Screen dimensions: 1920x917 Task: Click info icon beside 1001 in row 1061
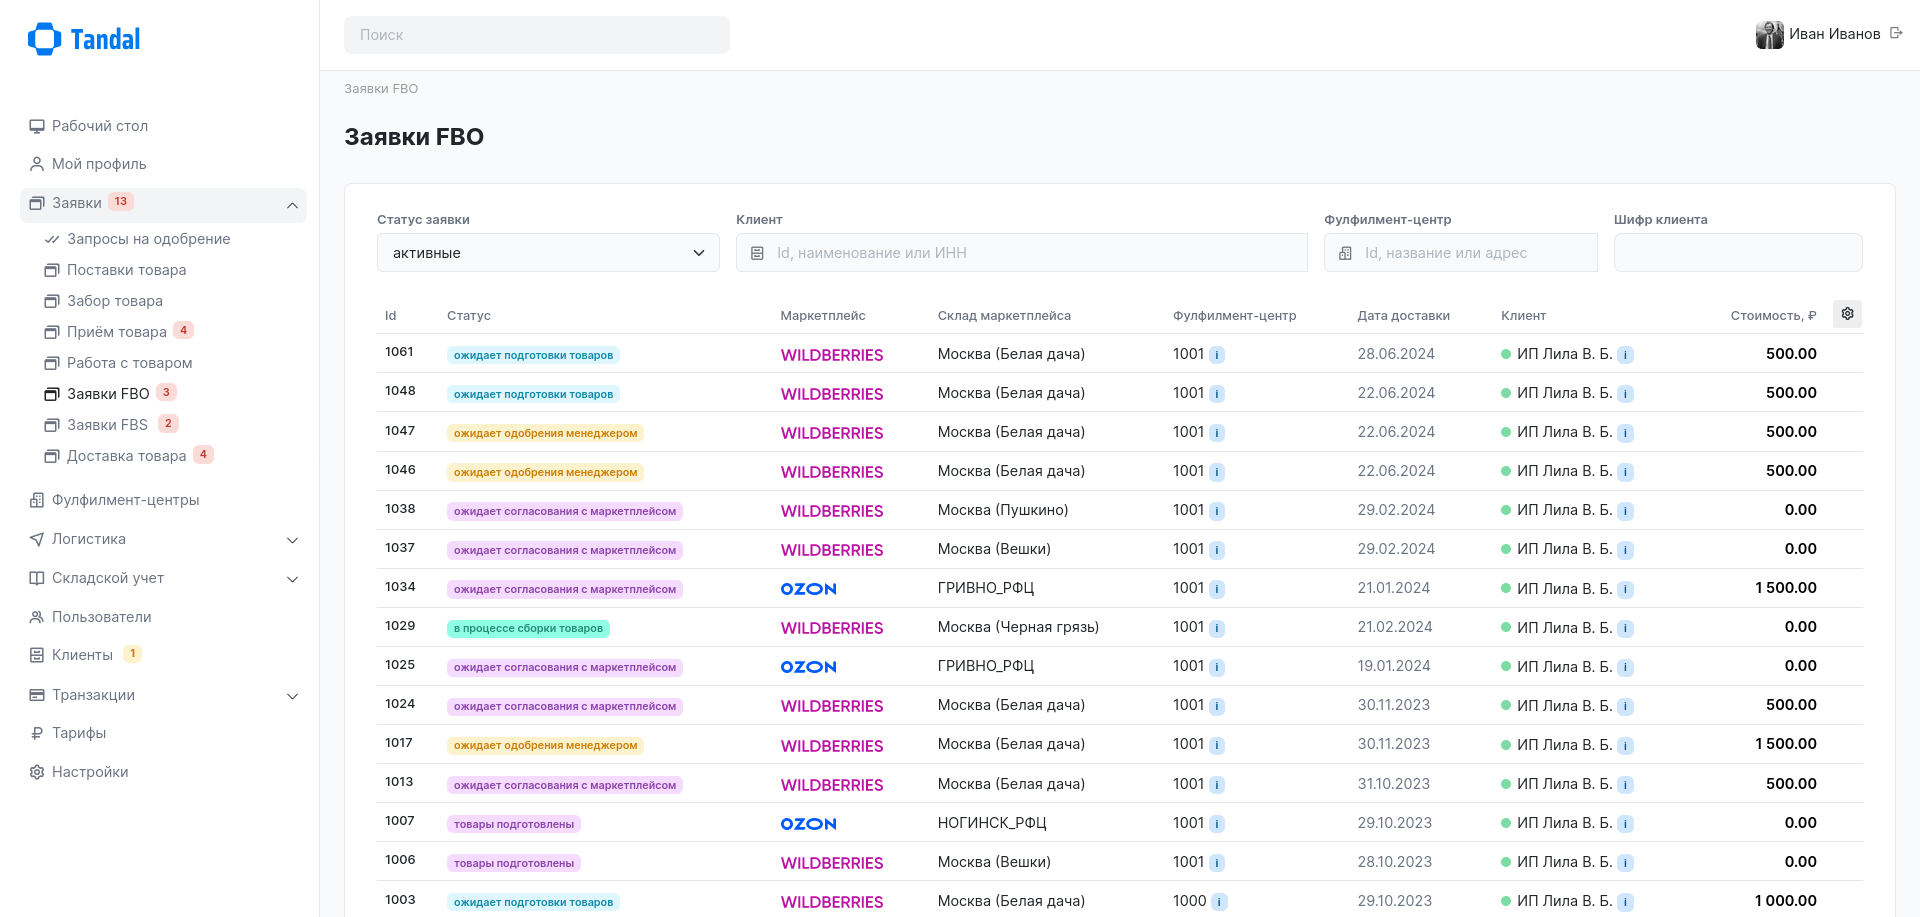pos(1217,354)
